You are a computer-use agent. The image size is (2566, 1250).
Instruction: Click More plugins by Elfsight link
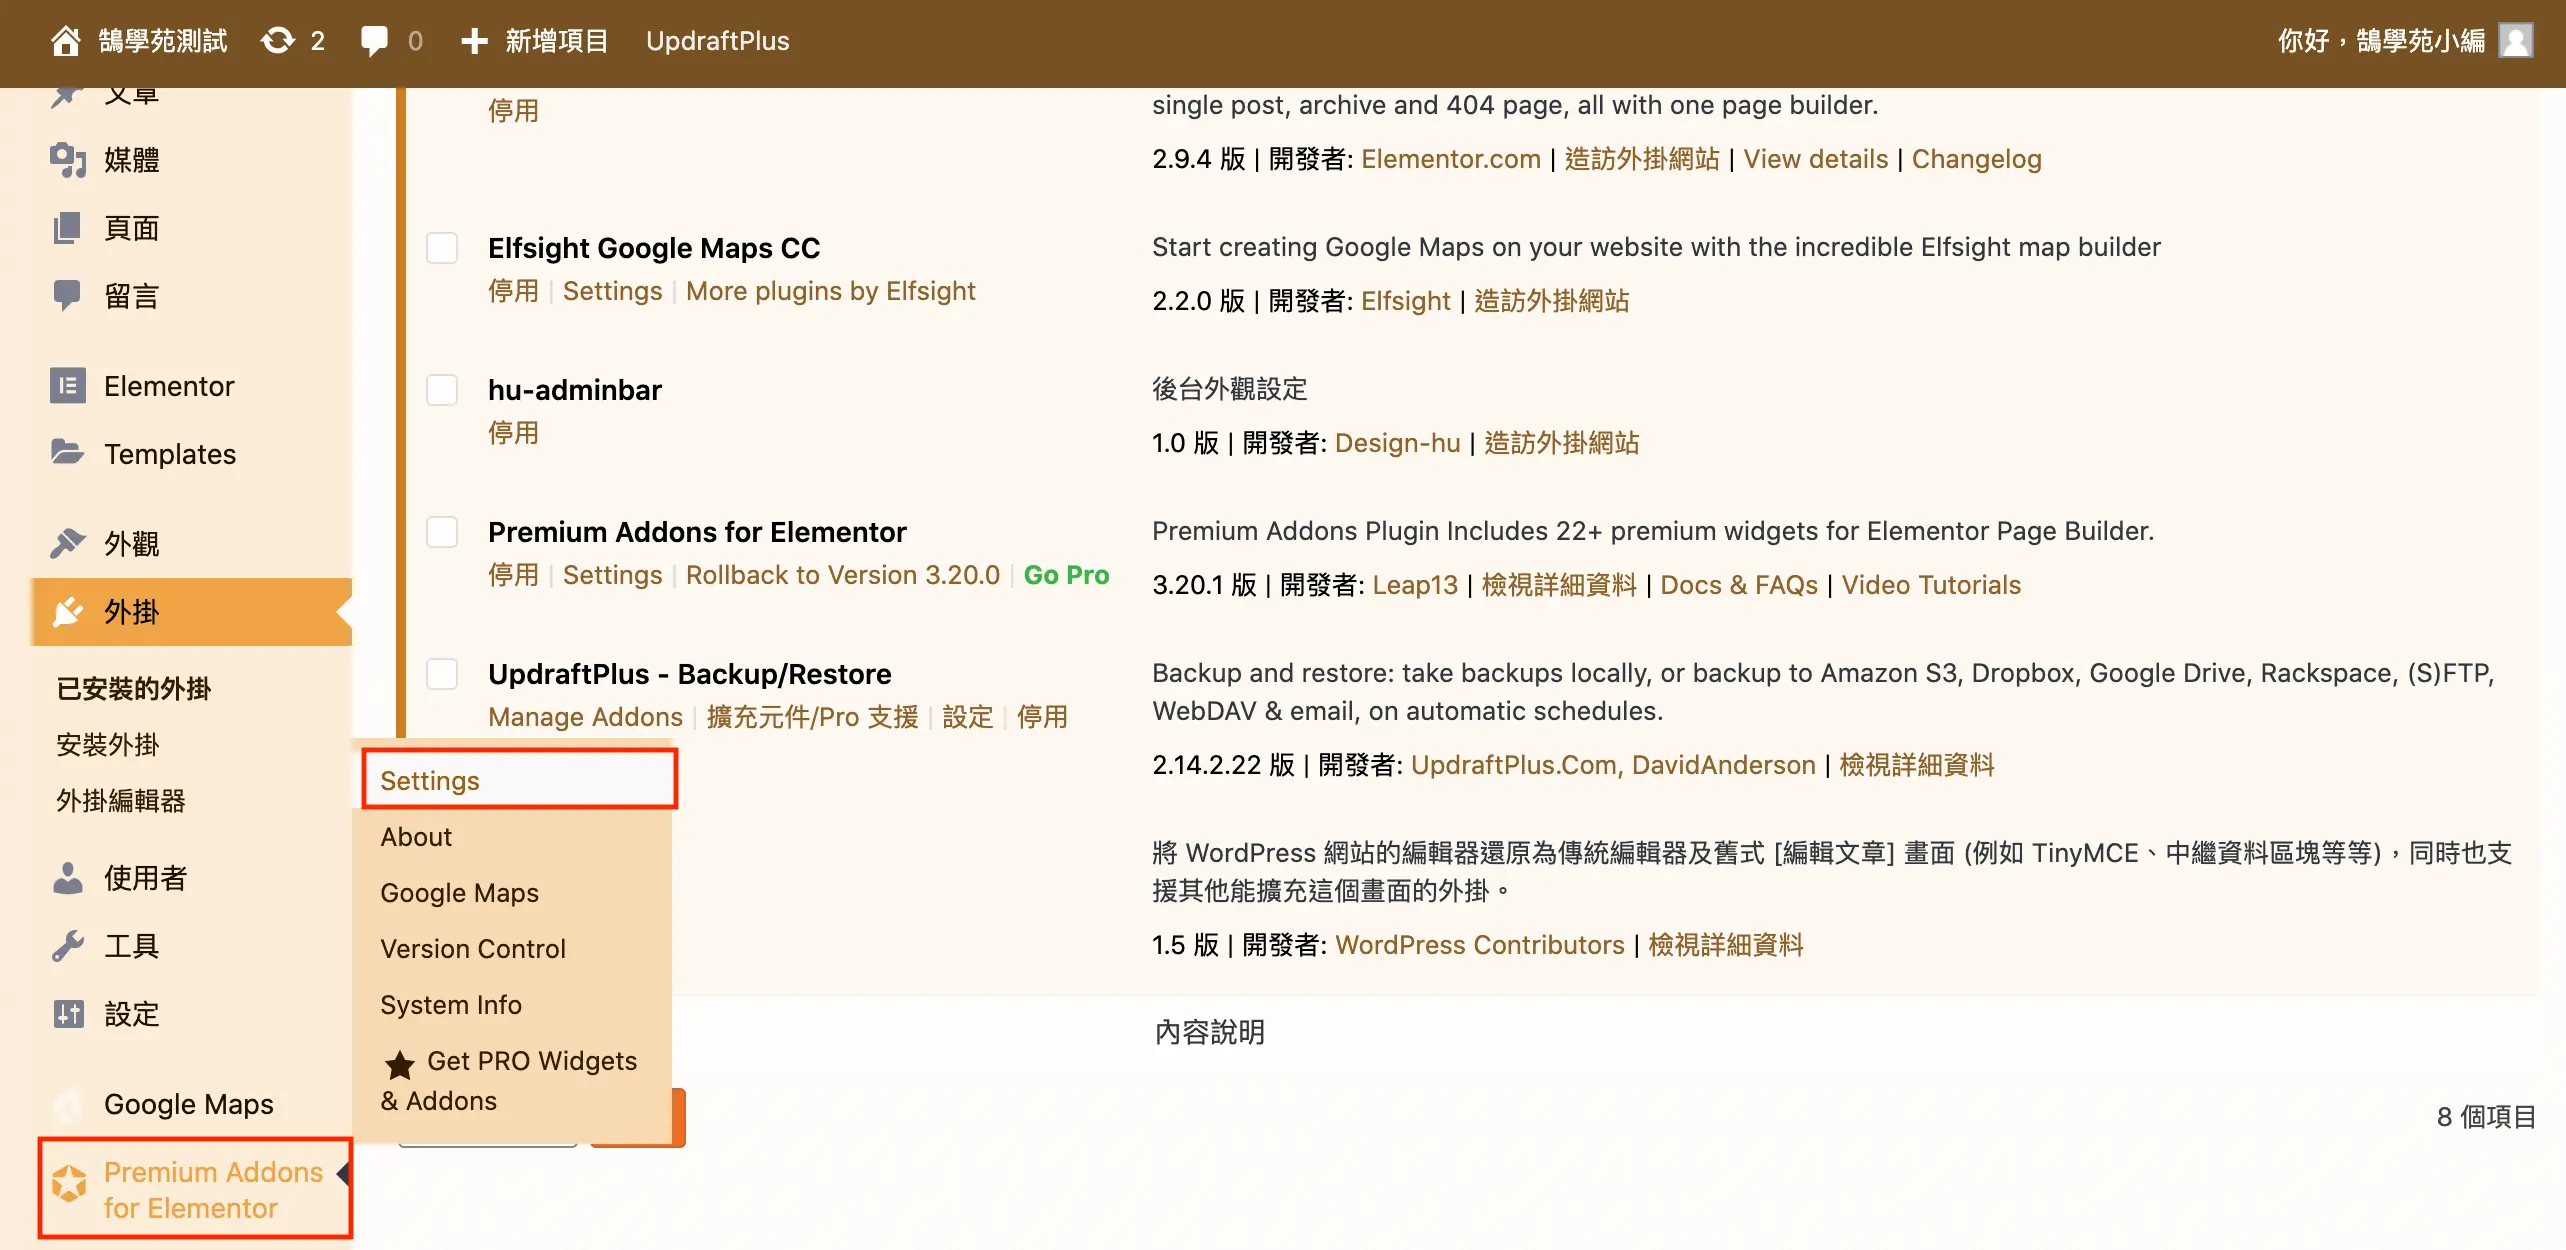830,291
